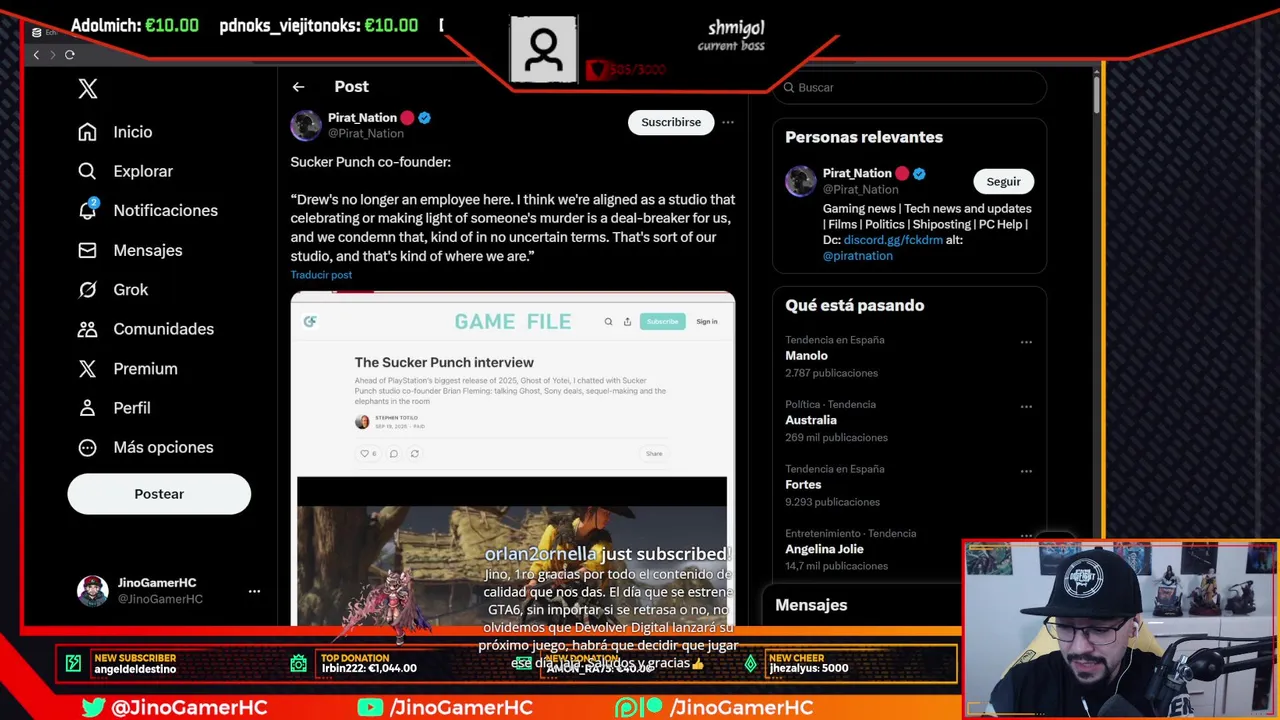Click the Mensajes envelope icon

[x=88, y=250]
